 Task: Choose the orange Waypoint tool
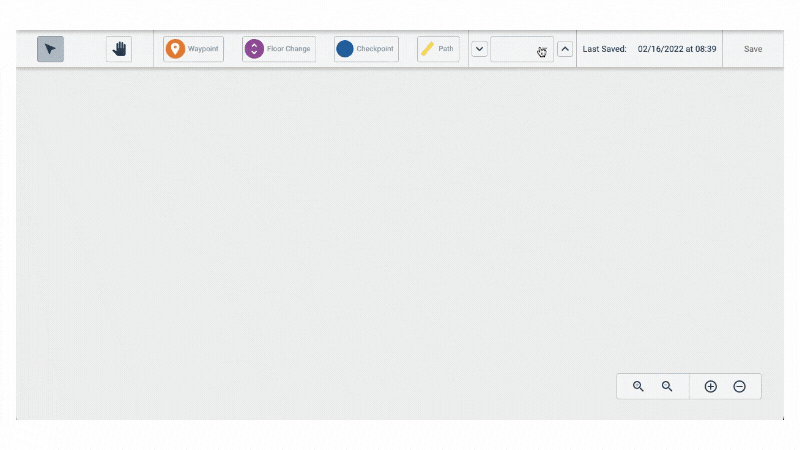point(193,49)
